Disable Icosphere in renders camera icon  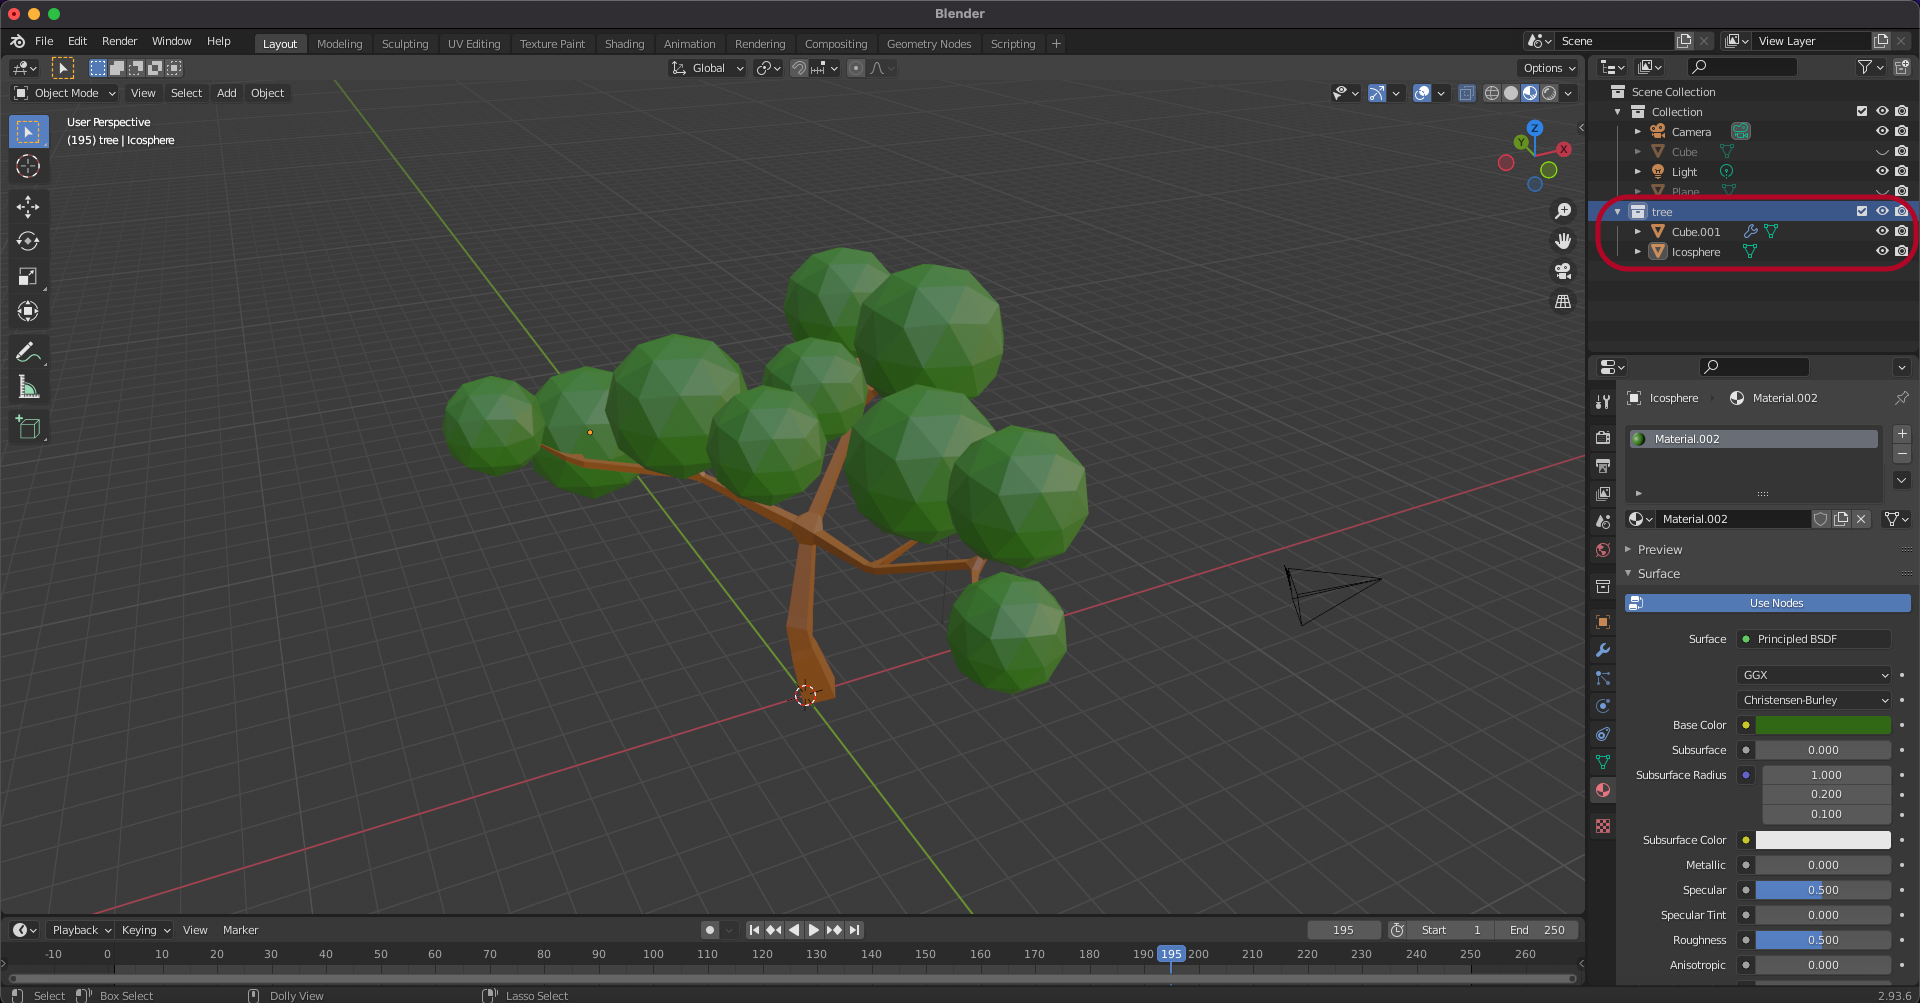[x=1902, y=251]
